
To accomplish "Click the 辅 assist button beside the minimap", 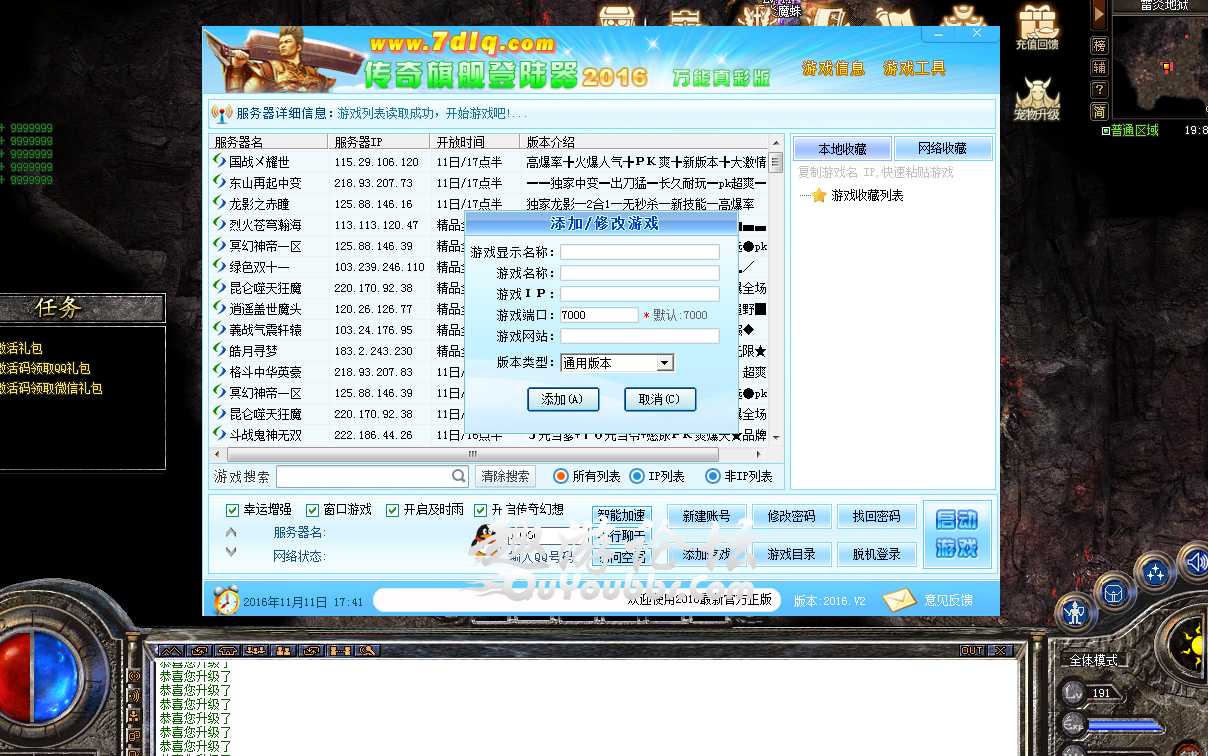I will click(x=1099, y=68).
